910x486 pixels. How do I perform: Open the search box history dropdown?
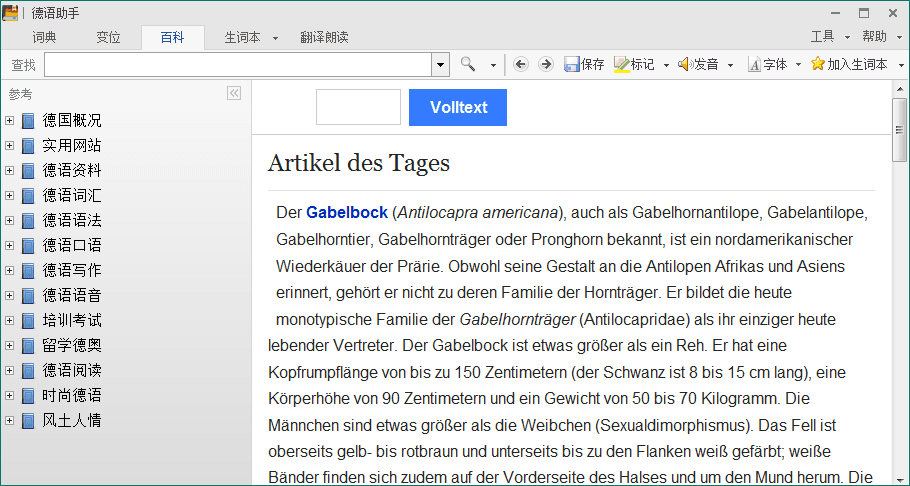pyautogui.click(x=440, y=64)
